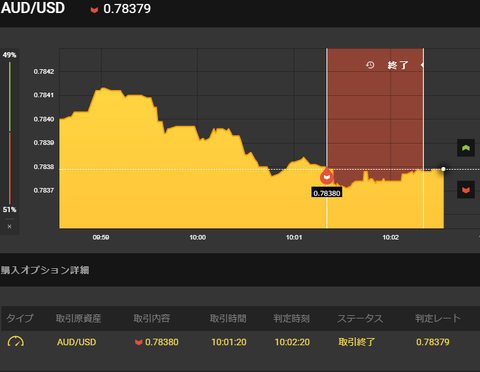Click the current rate 0.78379 in header
This screenshot has width=480, height=372.
[x=127, y=9]
